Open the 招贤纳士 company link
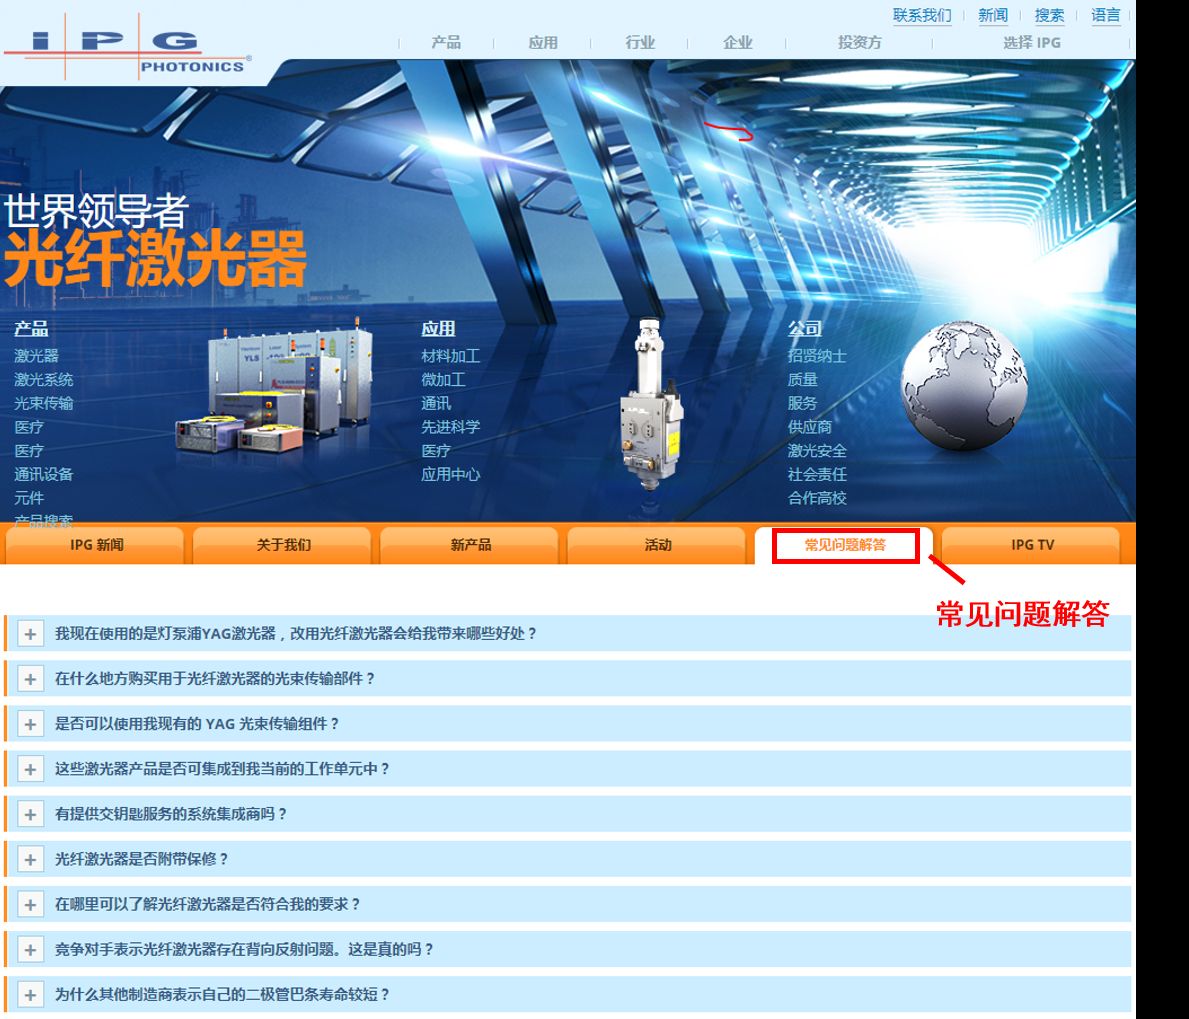Screen dimensions: 1189x1019 [817, 356]
